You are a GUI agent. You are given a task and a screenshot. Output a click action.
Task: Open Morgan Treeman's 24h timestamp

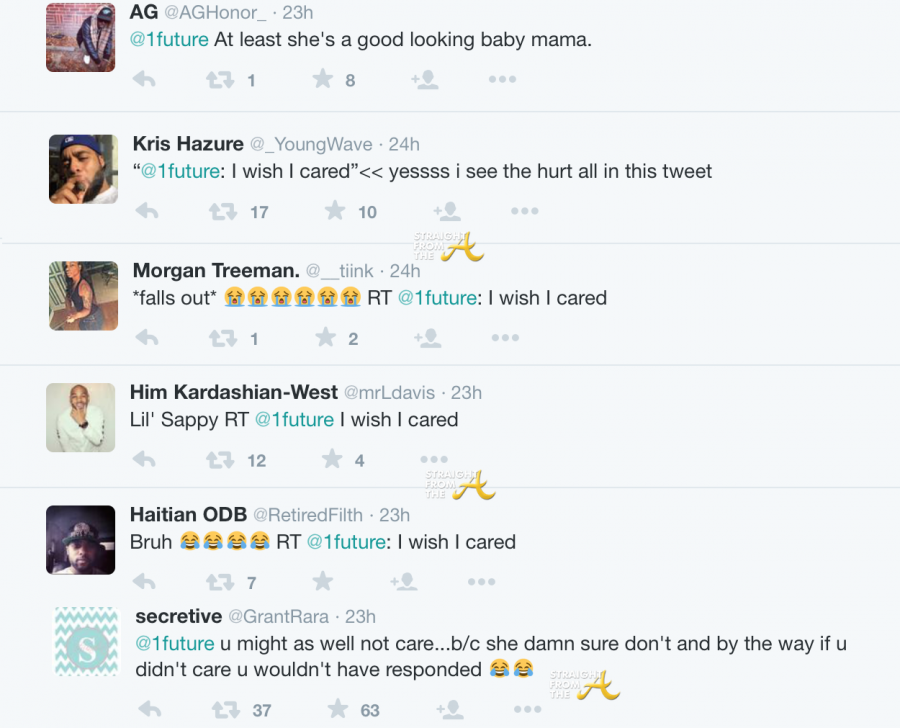pyautogui.click(x=405, y=271)
